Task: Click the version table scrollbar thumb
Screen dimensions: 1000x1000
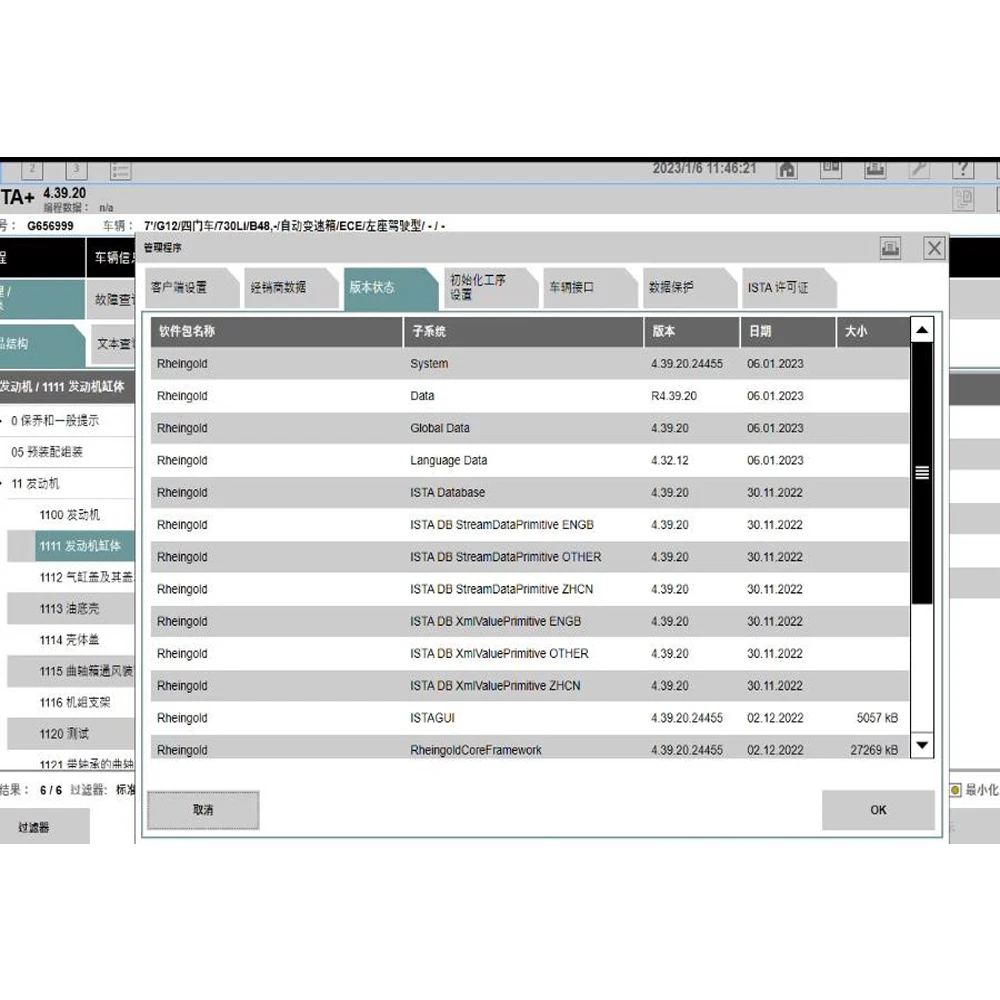Action: [922, 473]
